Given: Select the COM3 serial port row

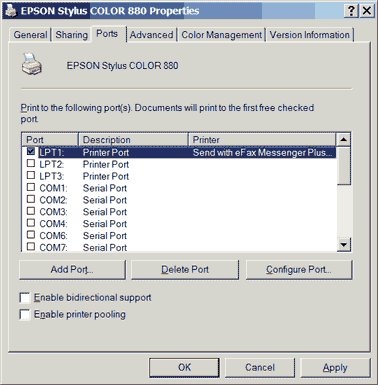Looking at the screenshot, I should point(179,212).
